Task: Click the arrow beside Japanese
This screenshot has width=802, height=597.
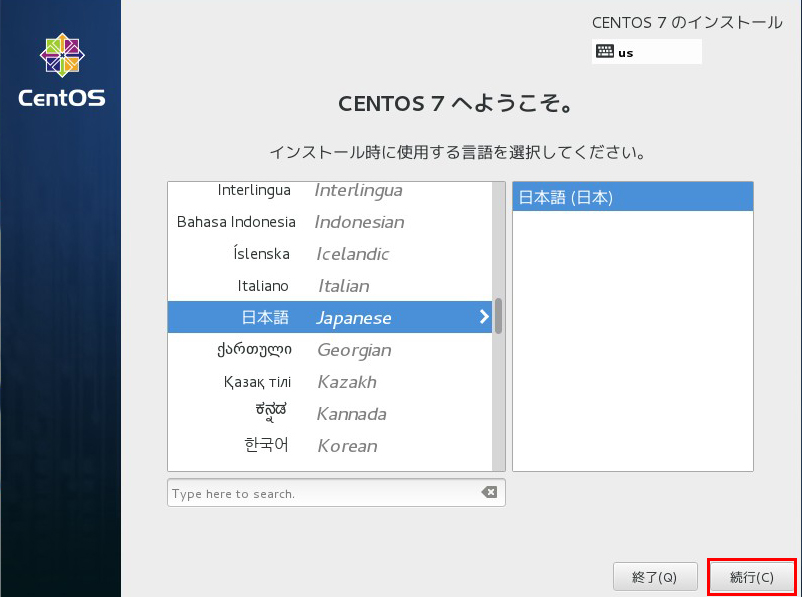Action: 484,317
